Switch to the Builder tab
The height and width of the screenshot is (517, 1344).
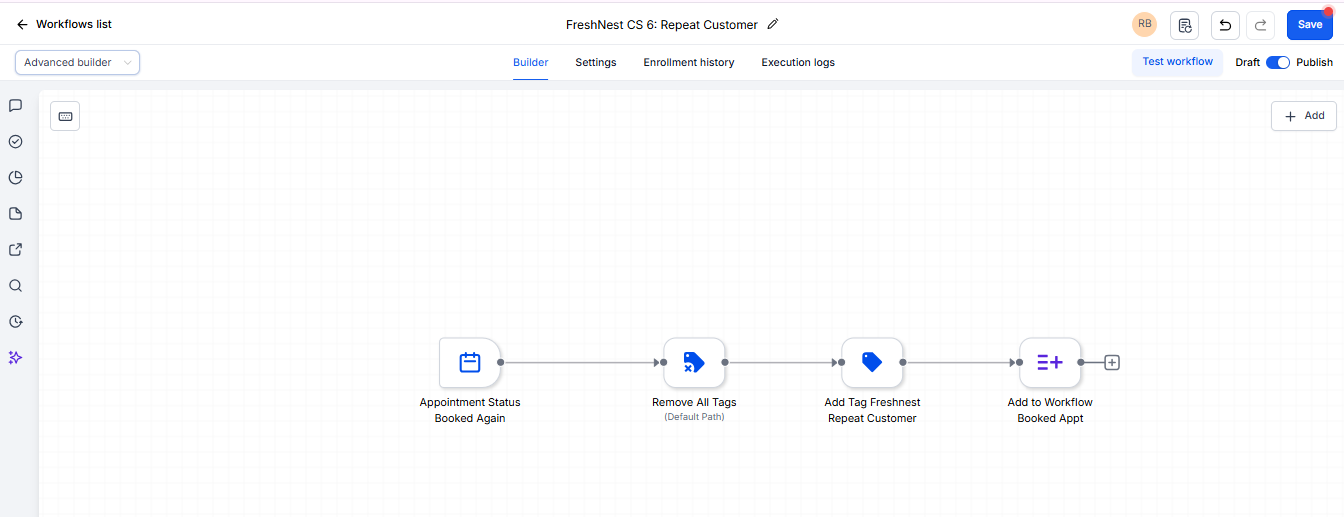point(530,62)
